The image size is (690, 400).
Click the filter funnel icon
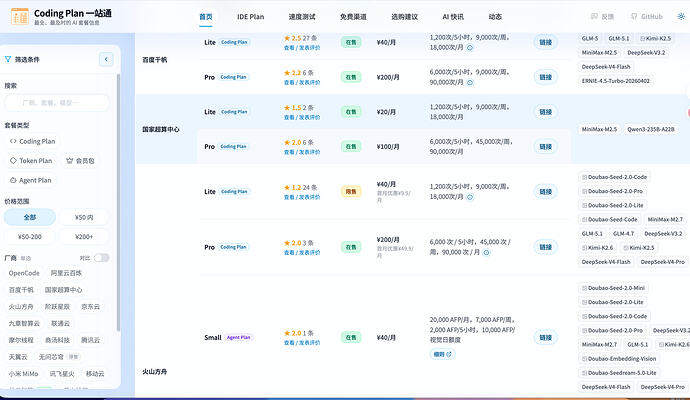(8, 59)
